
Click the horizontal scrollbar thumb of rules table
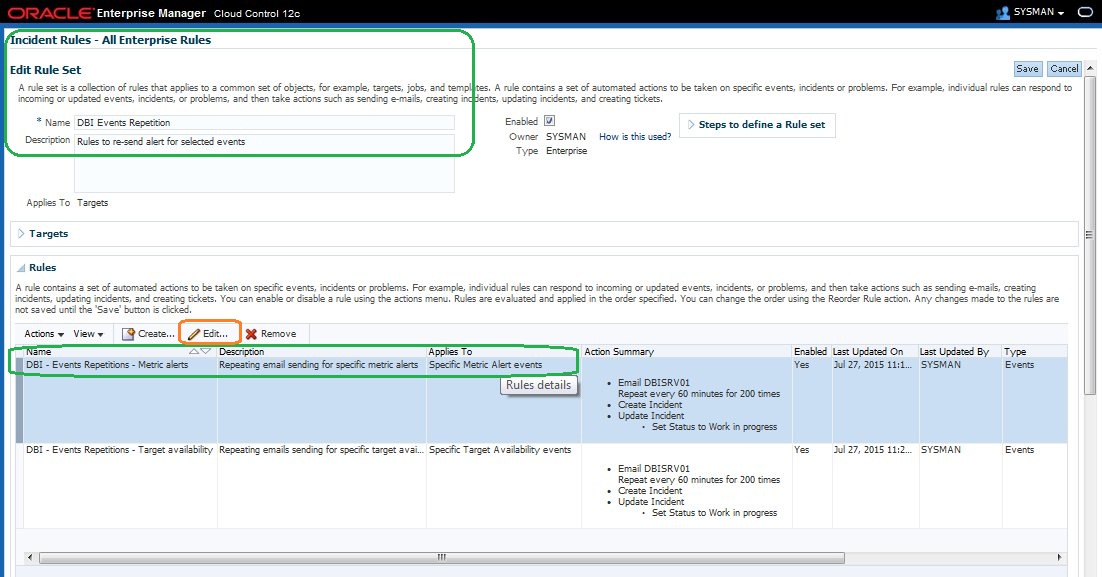[442, 557]
